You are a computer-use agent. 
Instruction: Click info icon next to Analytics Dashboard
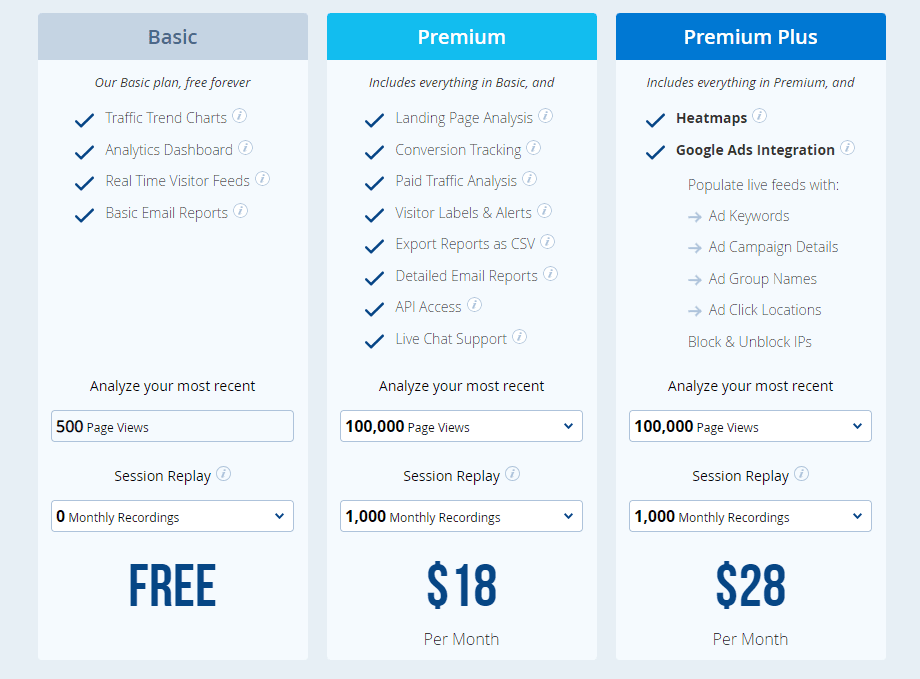246,148
